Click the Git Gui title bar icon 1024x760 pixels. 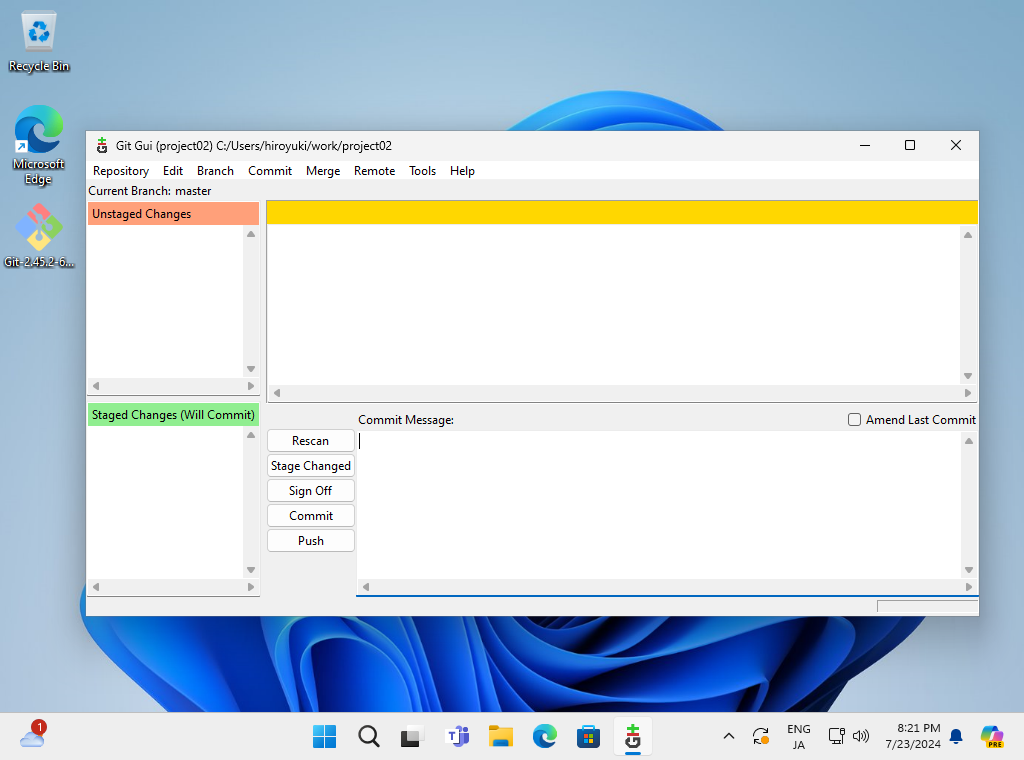[x=102, y=145]
